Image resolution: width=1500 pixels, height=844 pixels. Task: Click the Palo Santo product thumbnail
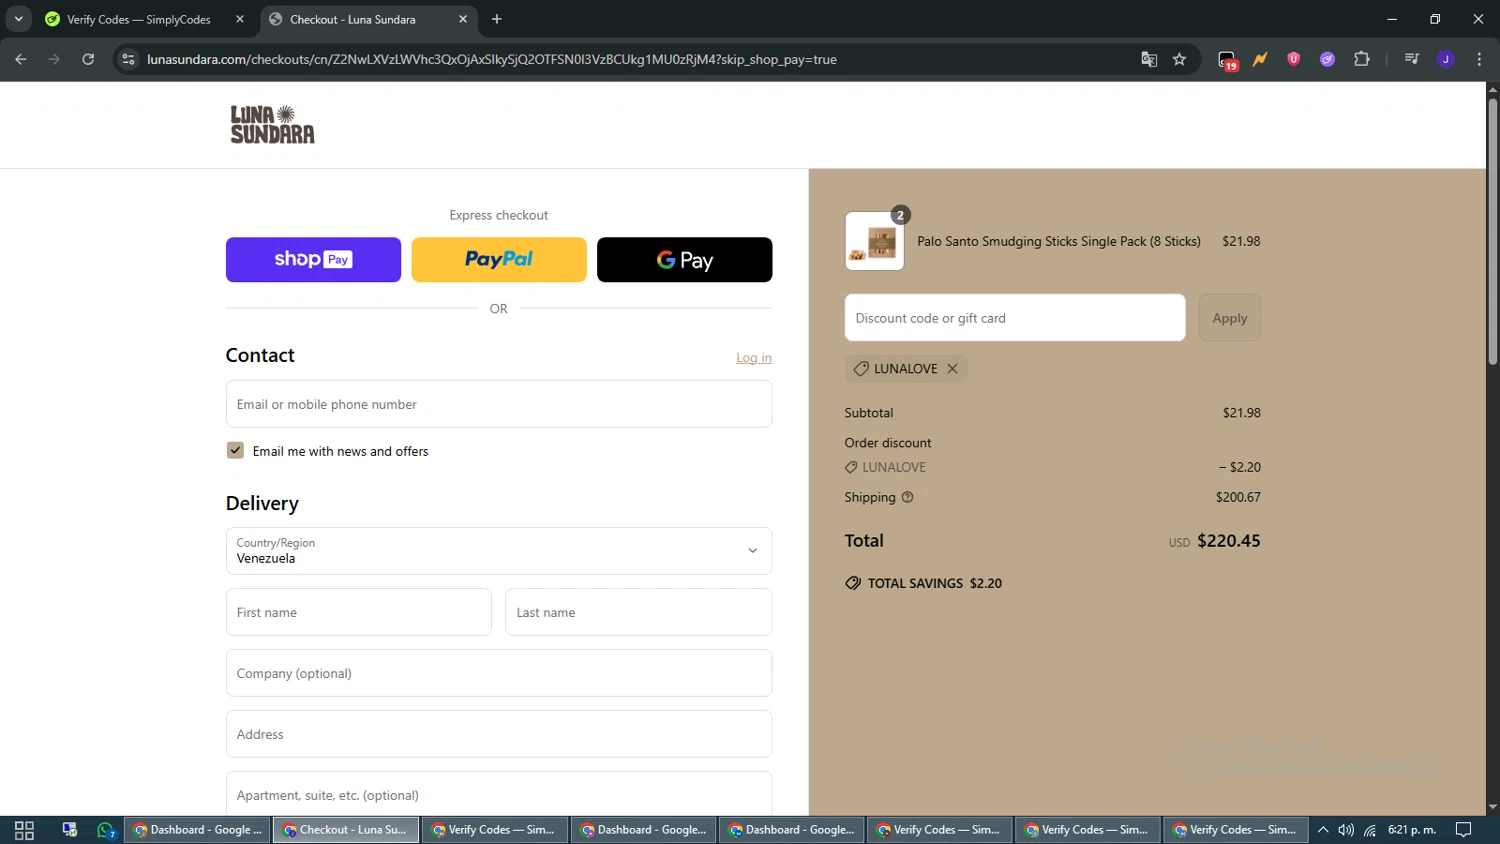[x=874, y=241]
